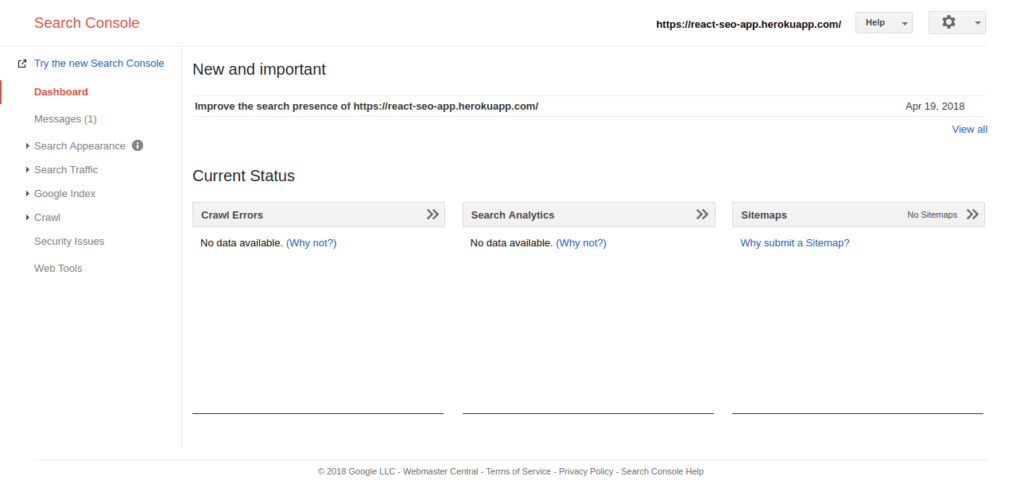
Task: Click the Apr 19, 2018 message date
Action: [935, 106]
